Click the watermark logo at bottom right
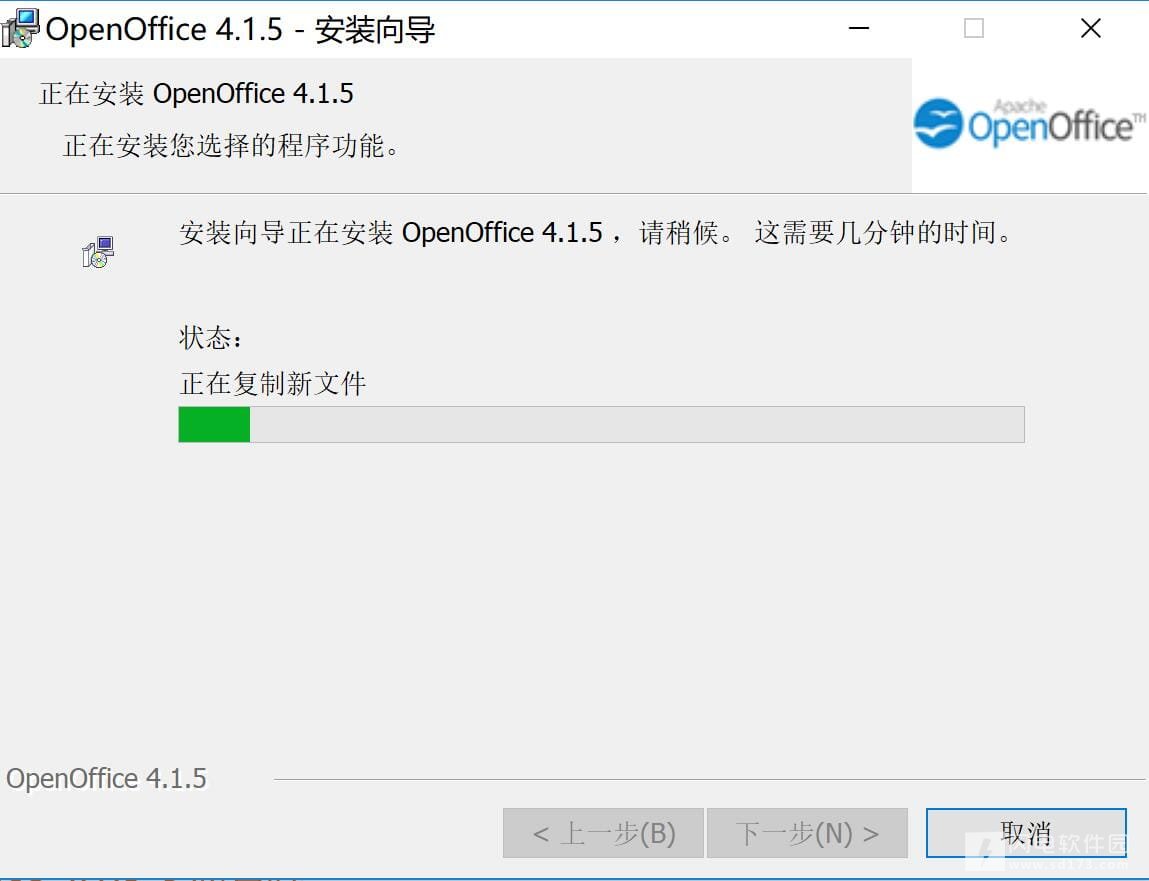Viewport: 1149px width, 881px height. [x=1048, y=850]
